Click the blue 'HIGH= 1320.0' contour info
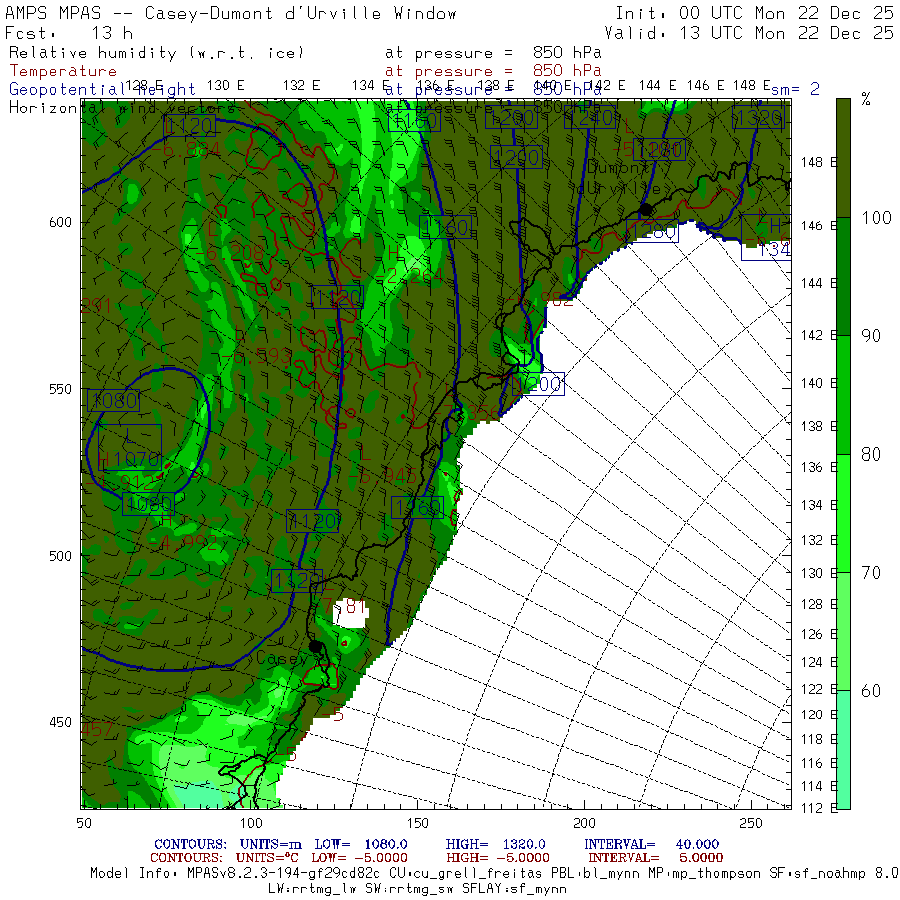 495,844
